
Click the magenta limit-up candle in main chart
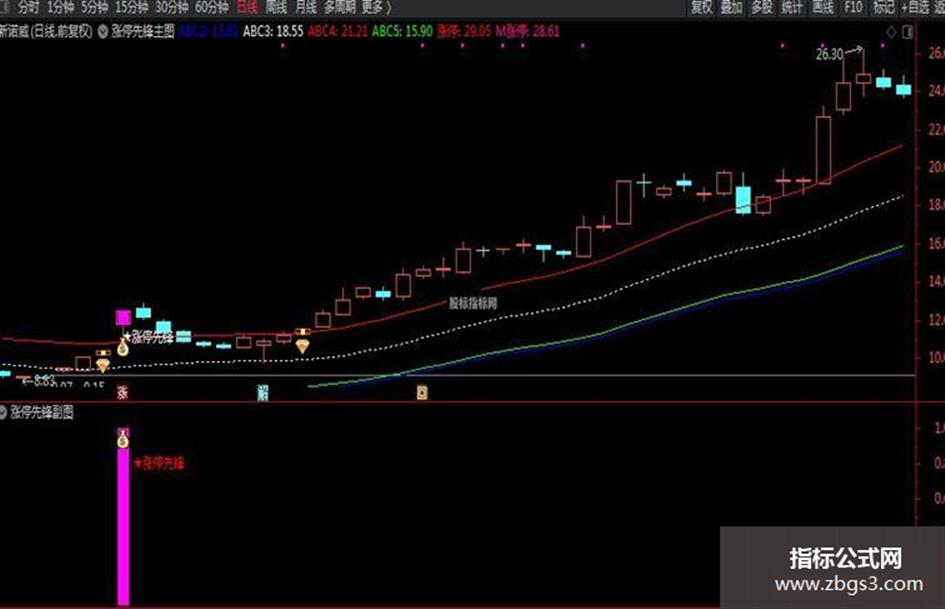pyautogui.click(x=123, y=318)
